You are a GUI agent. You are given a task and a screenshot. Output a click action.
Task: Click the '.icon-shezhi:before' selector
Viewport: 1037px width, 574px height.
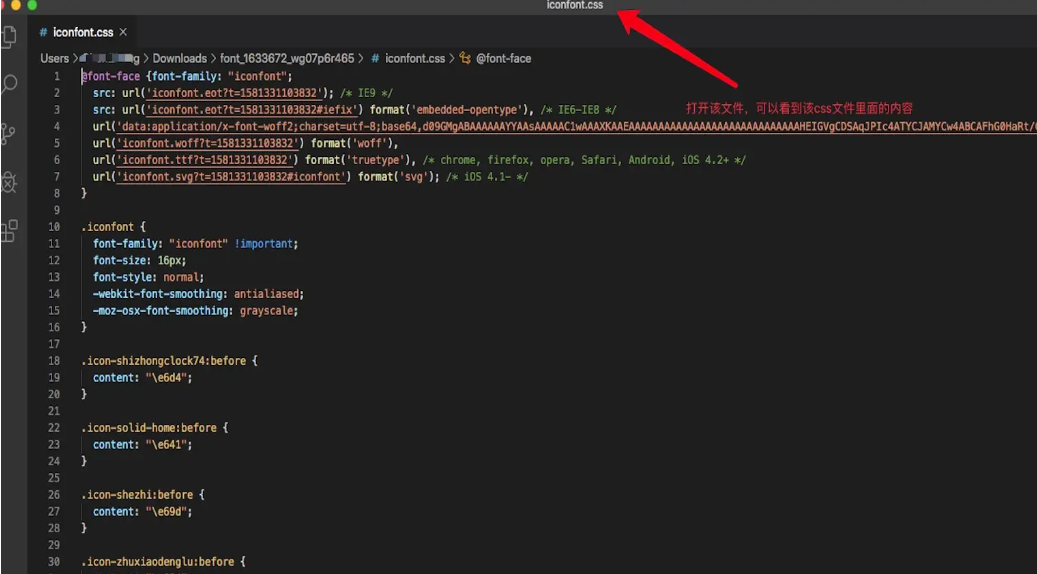coord(138,495)
